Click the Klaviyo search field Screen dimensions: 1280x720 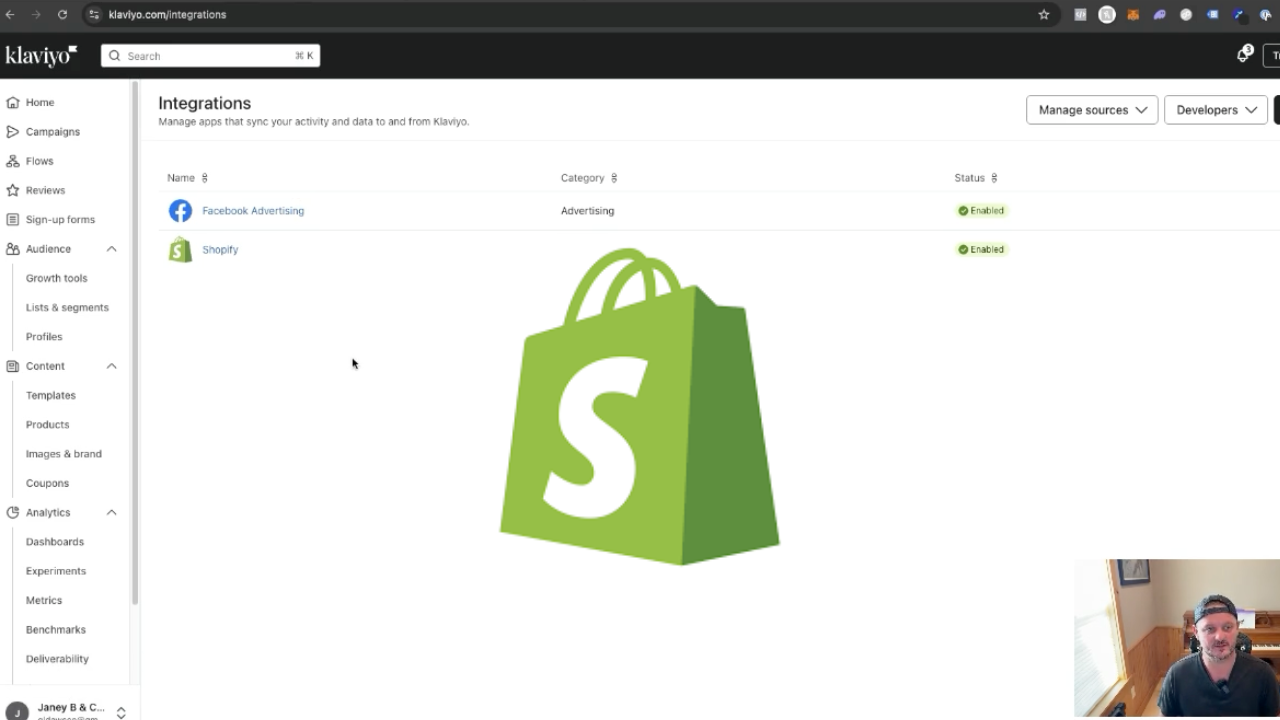tap(210, 56)
